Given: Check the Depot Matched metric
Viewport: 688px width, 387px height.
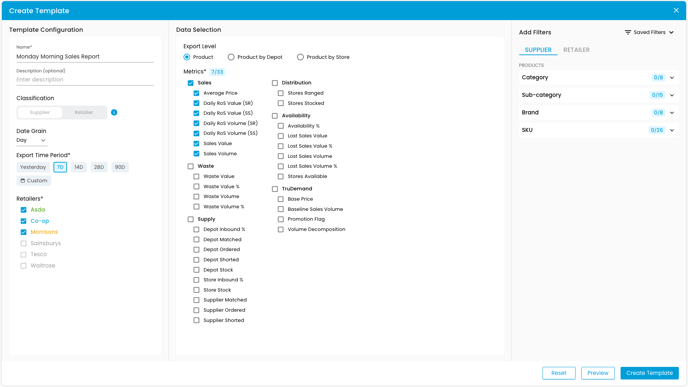Looking at the screenshot, I should coord(196,240).
